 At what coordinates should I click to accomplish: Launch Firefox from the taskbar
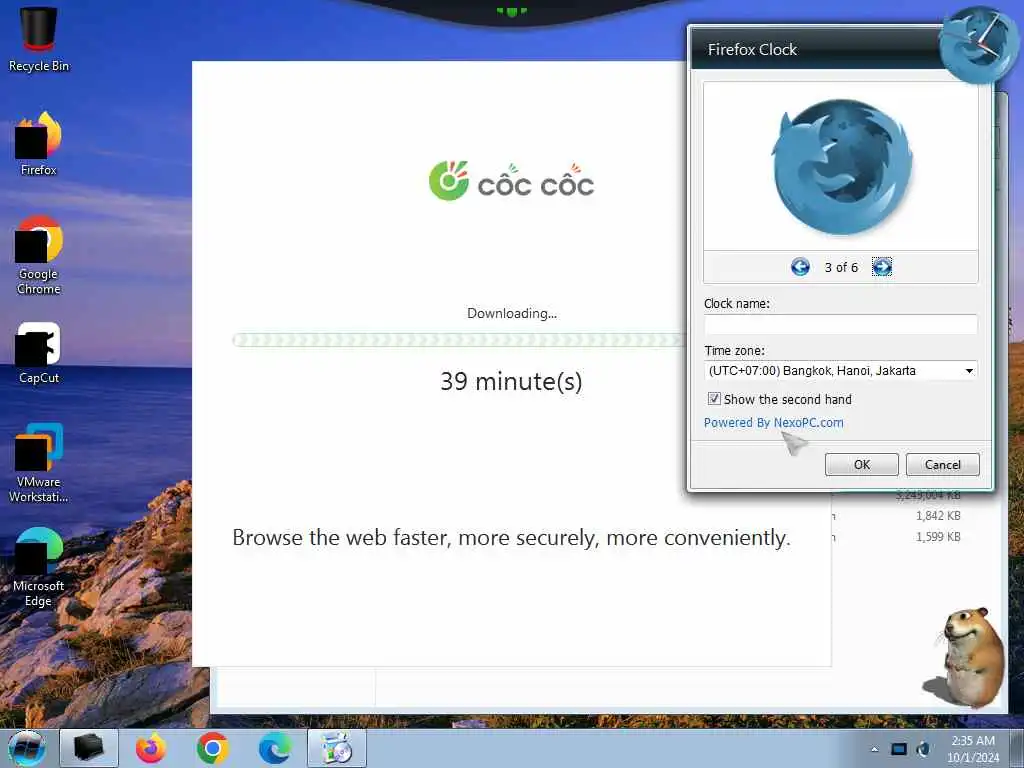(x=151, y=748)
